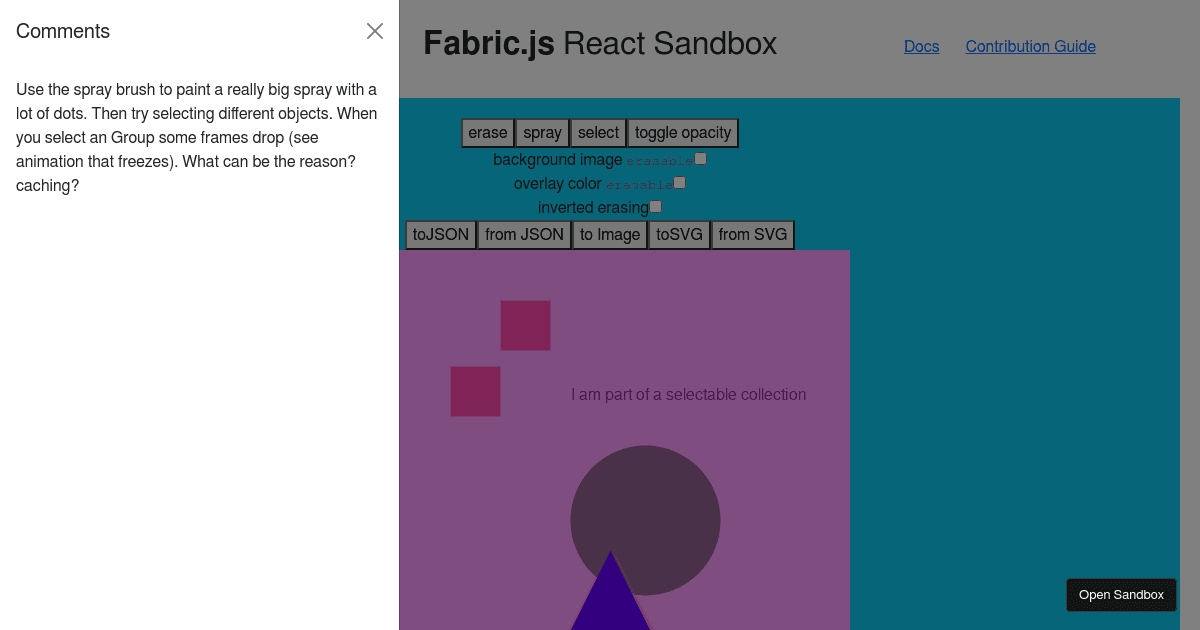The height and width of the screenshot is (630, 1200).
Task: Open the Contribution Guide
Action: [1030, 46]
